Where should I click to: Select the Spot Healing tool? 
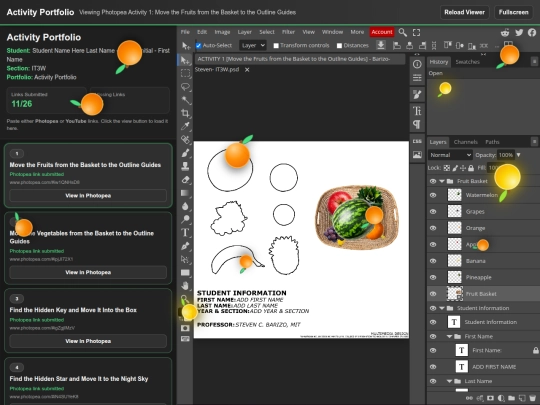click(x=185, y=139)
